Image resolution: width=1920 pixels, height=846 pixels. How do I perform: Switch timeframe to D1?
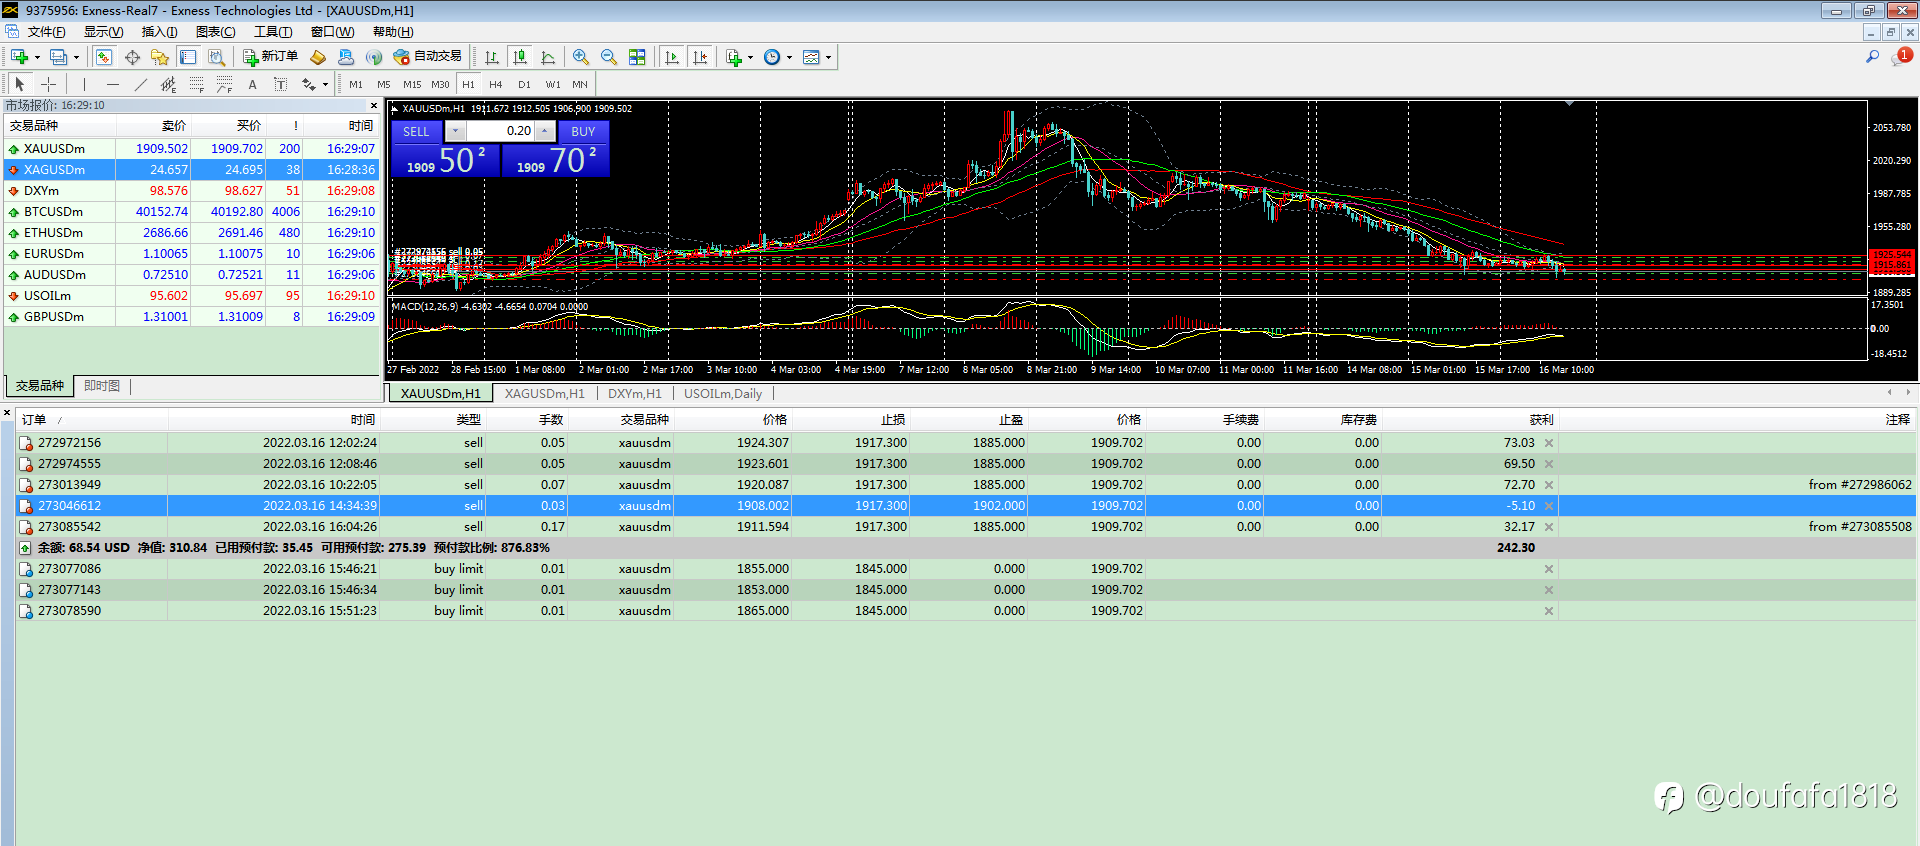click(524, 84)
